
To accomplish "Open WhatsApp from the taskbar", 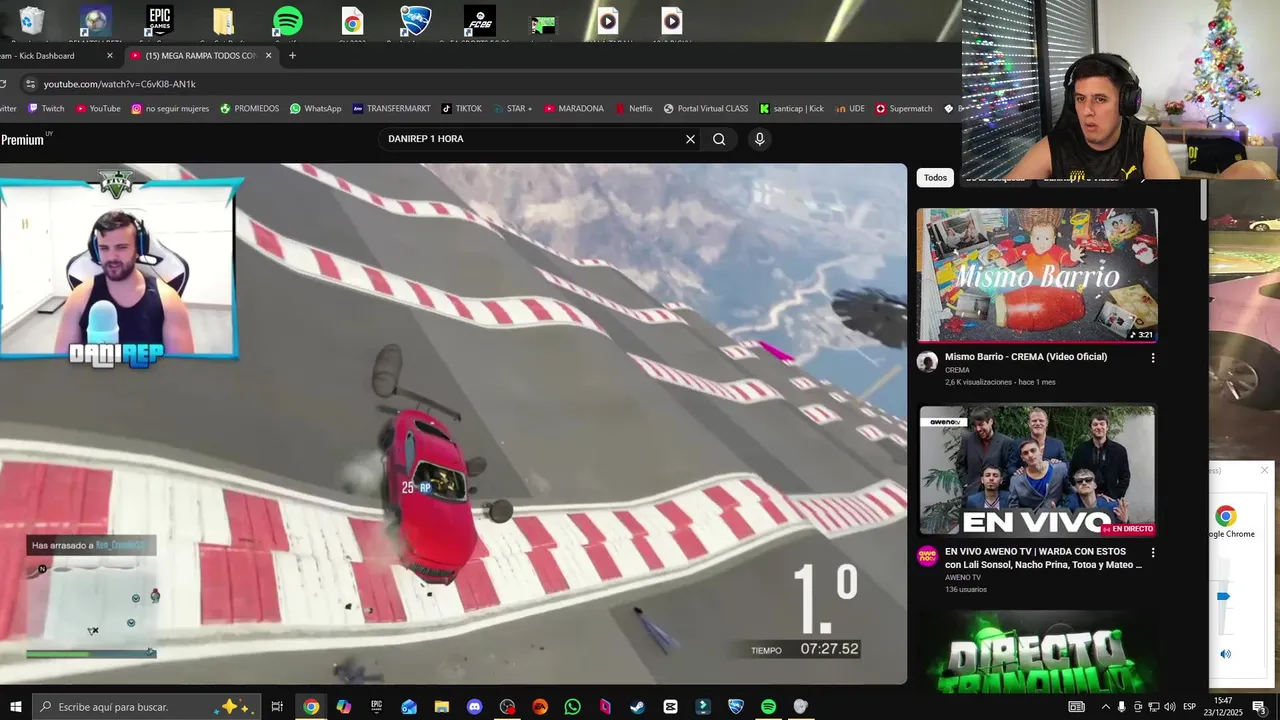I will click(572, 707).
